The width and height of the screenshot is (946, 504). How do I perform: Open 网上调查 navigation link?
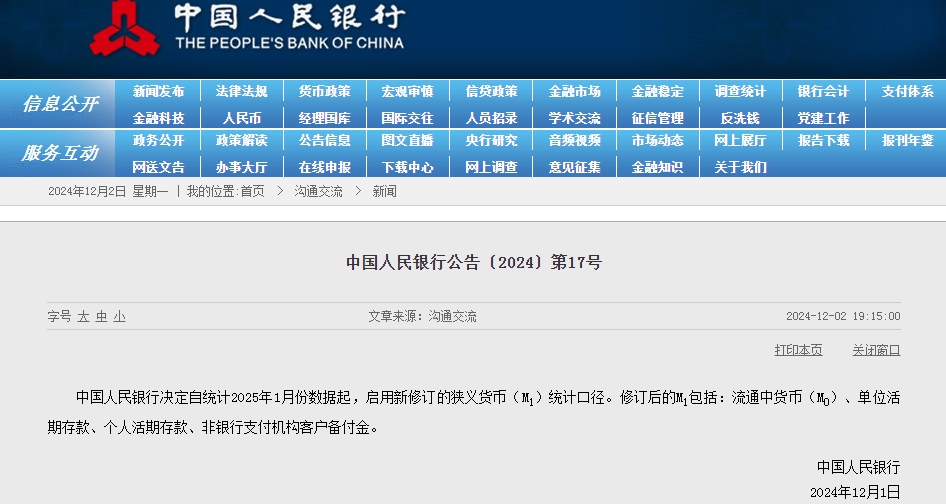click(x=491, y=167)
